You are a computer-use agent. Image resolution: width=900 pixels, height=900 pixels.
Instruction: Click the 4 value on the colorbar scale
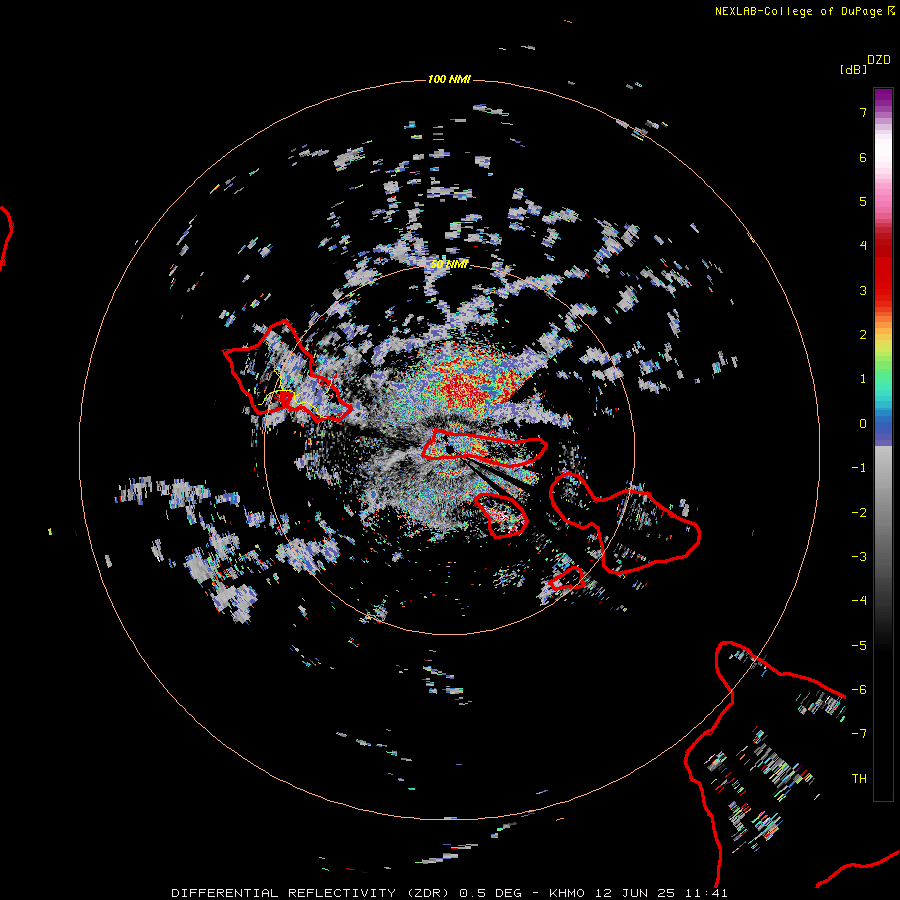[863, 246]
